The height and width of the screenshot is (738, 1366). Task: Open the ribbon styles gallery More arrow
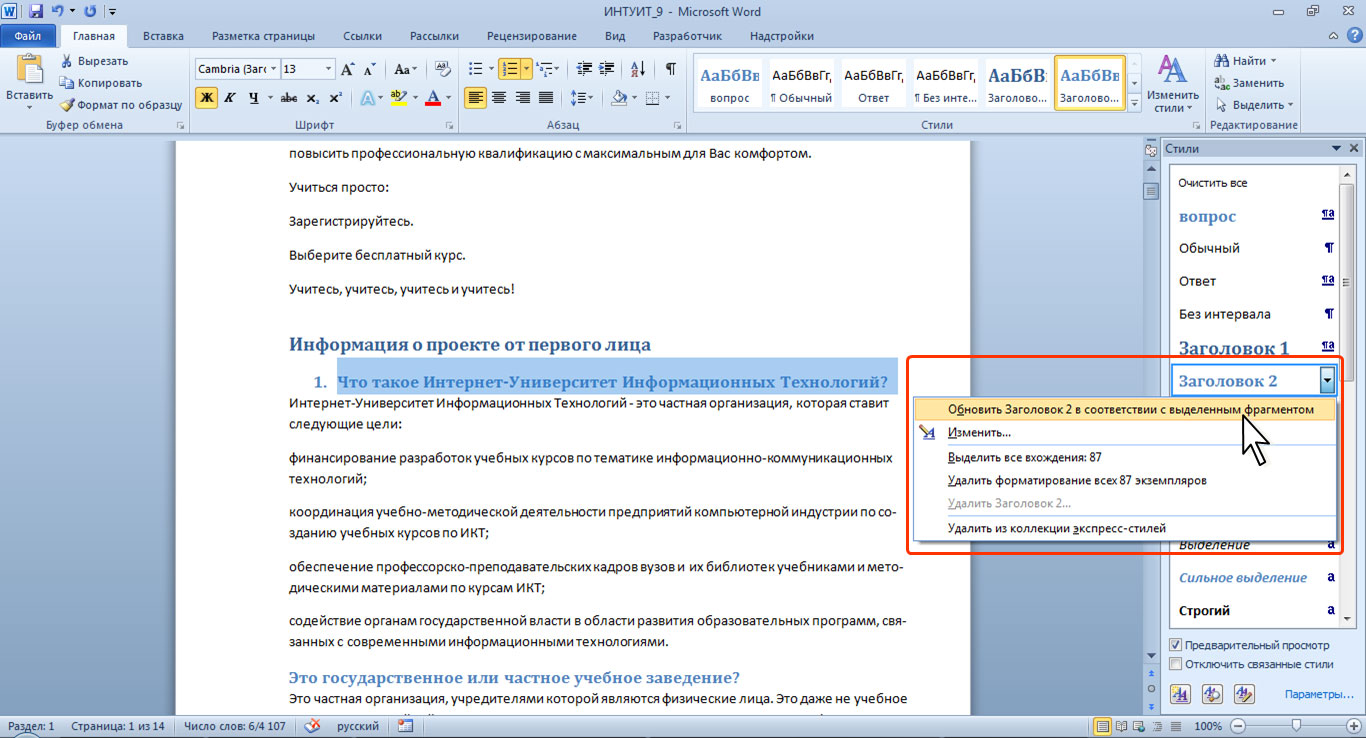(x=1134, y=104)
